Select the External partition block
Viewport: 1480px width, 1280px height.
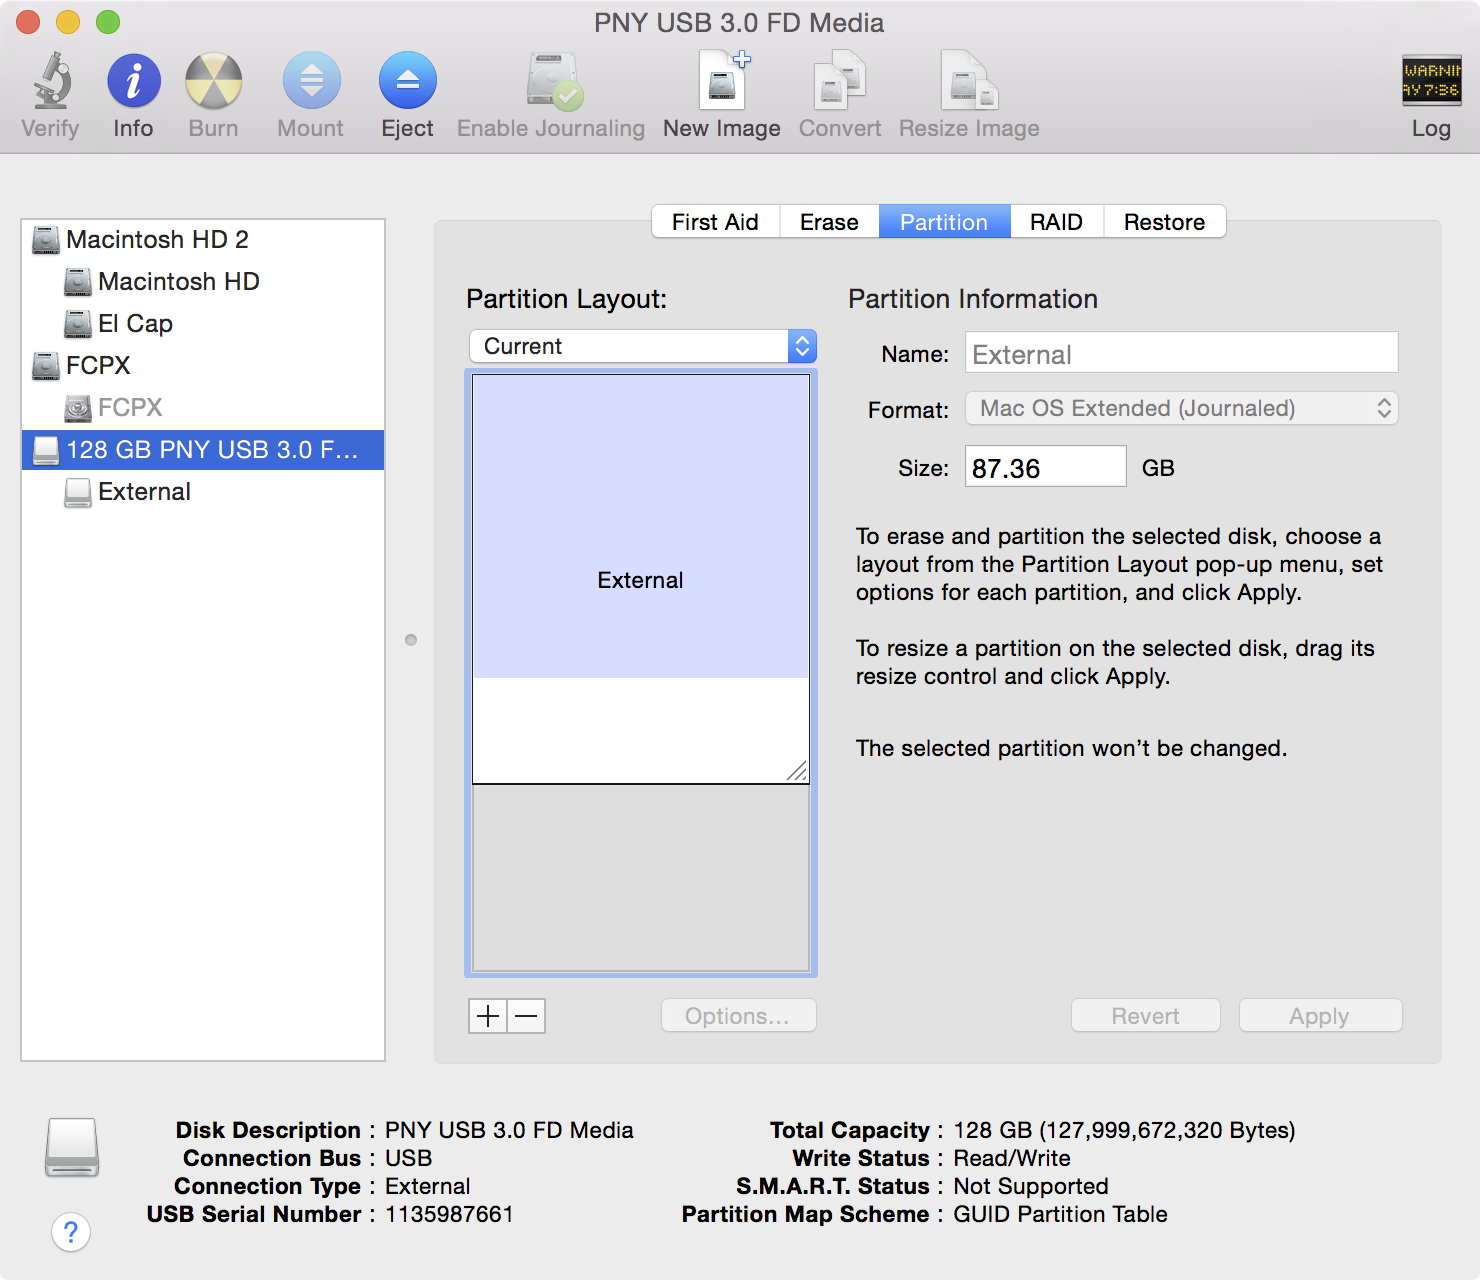point(640,580)
